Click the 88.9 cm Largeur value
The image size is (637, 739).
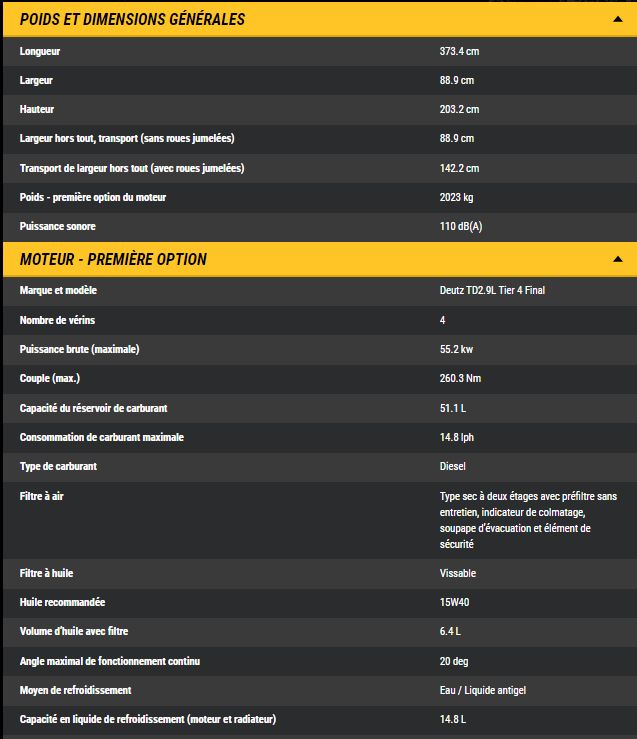pos(457,80)
